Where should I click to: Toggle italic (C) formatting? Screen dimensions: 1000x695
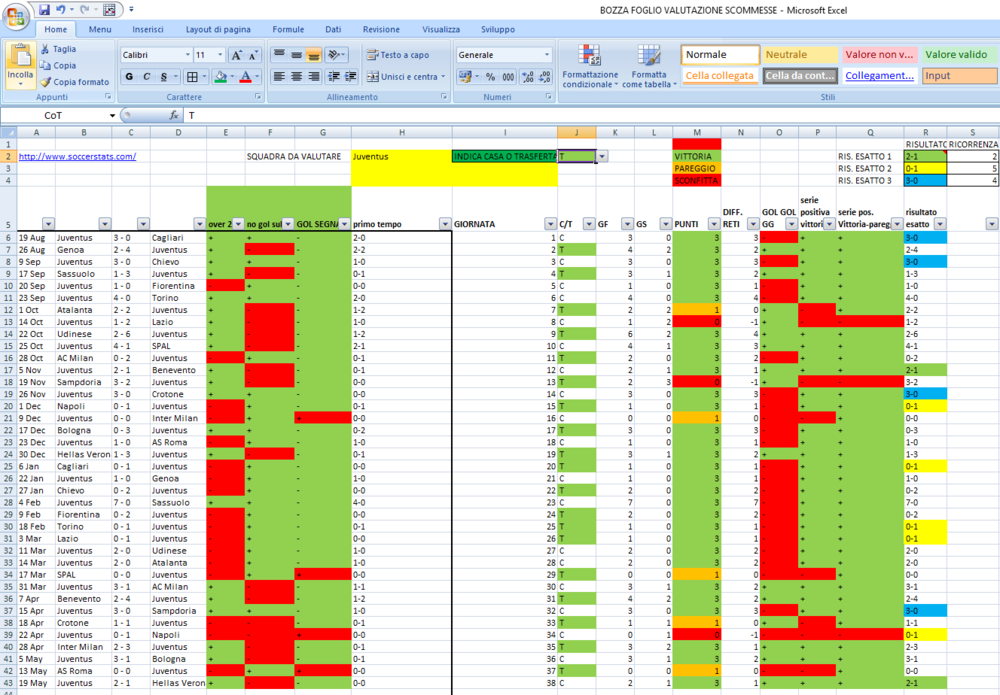[x=147, y=77]
